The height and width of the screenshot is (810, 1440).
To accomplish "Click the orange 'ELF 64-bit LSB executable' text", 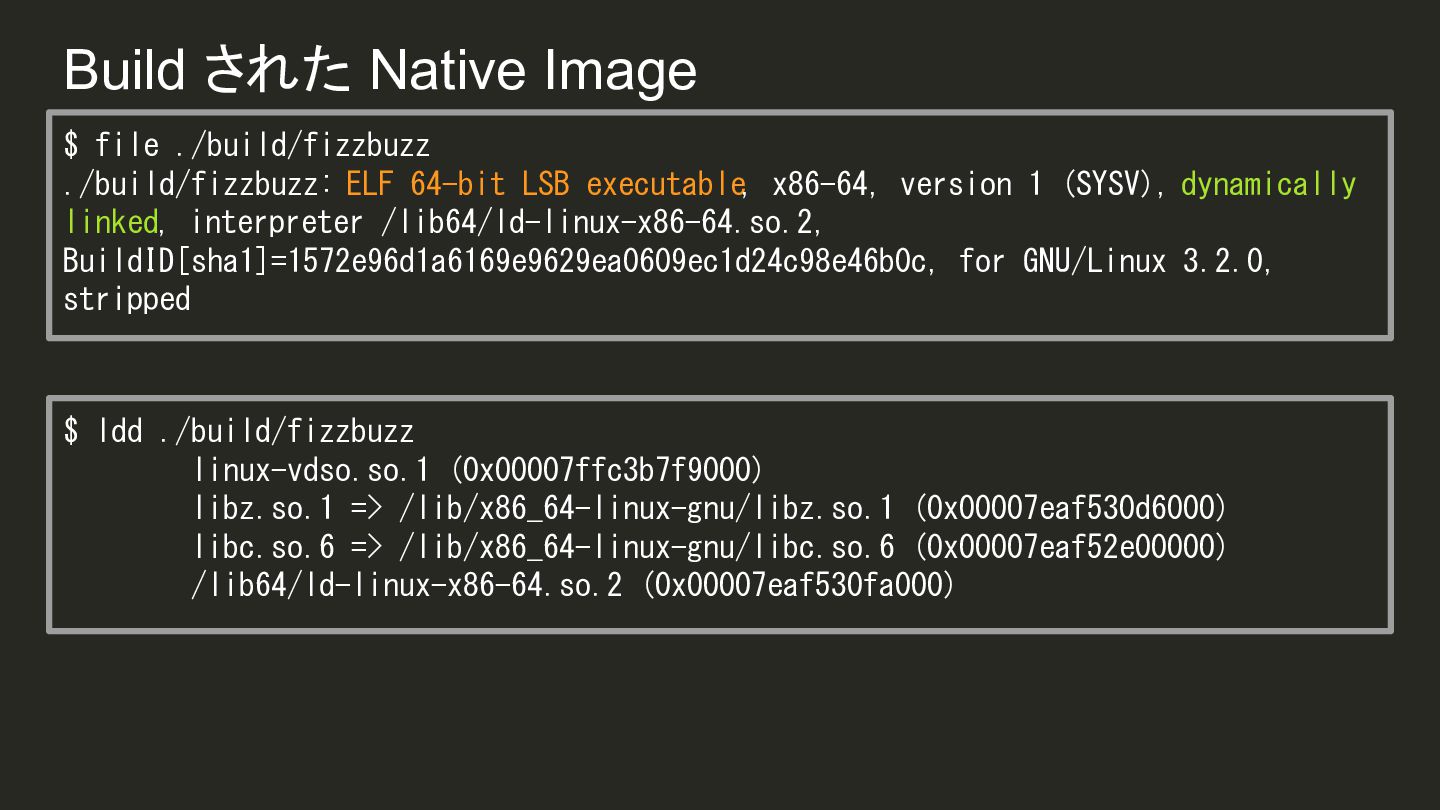I will 545,184.
